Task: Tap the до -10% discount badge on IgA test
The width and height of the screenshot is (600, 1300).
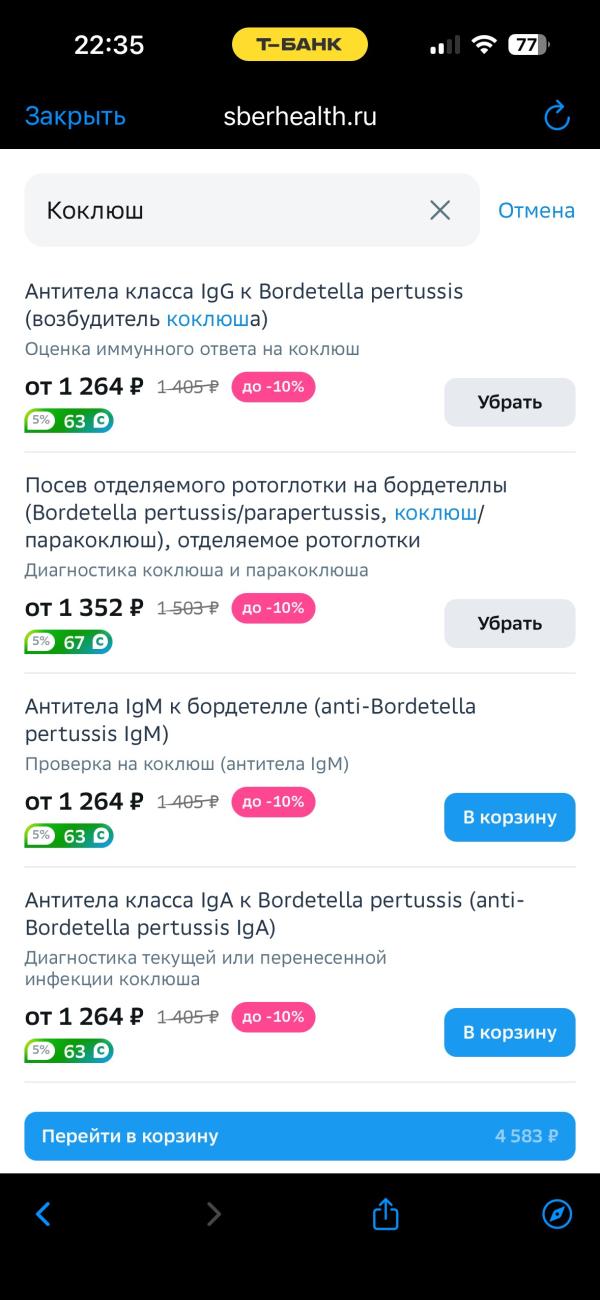Action: point(273,1017)
